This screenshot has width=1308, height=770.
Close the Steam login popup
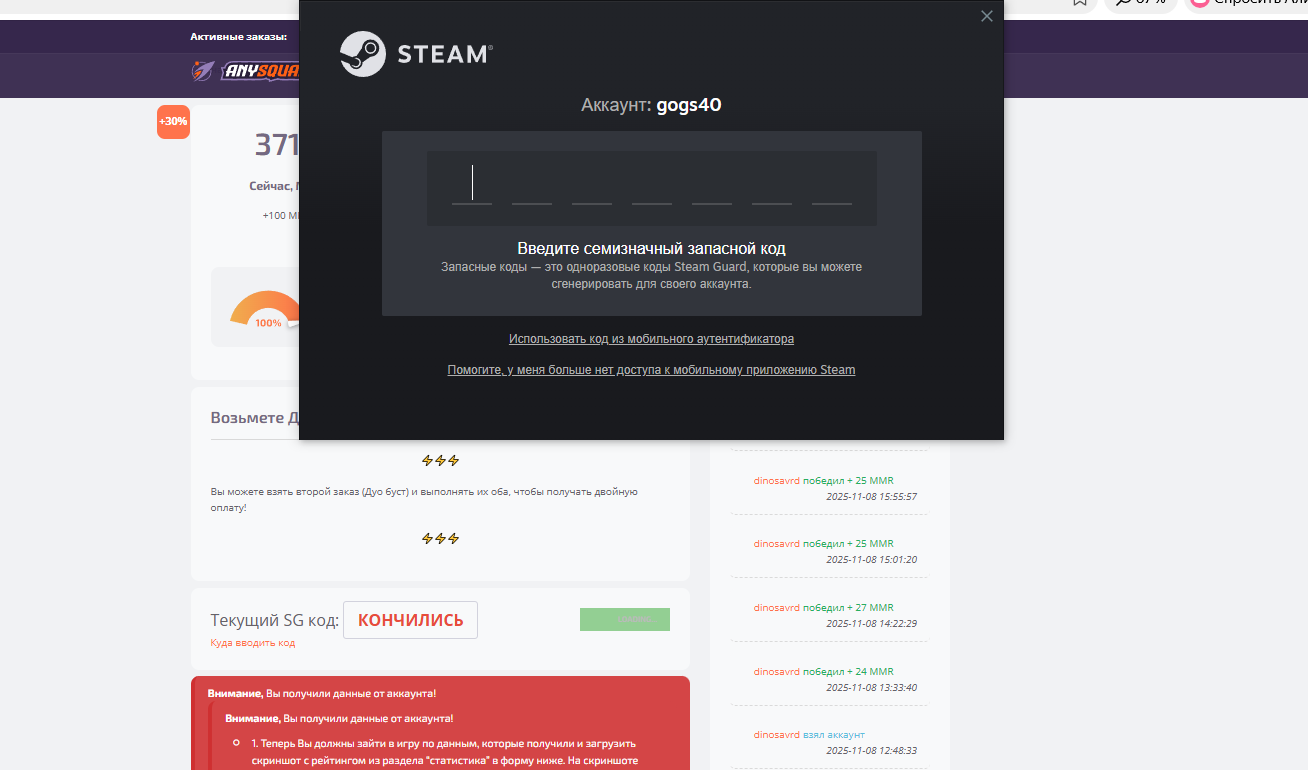click(x=987, y=16)
